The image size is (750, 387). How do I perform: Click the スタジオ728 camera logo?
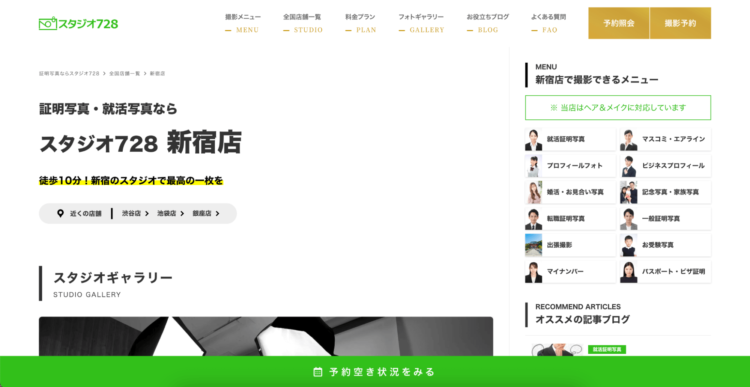tap(78, 23)
